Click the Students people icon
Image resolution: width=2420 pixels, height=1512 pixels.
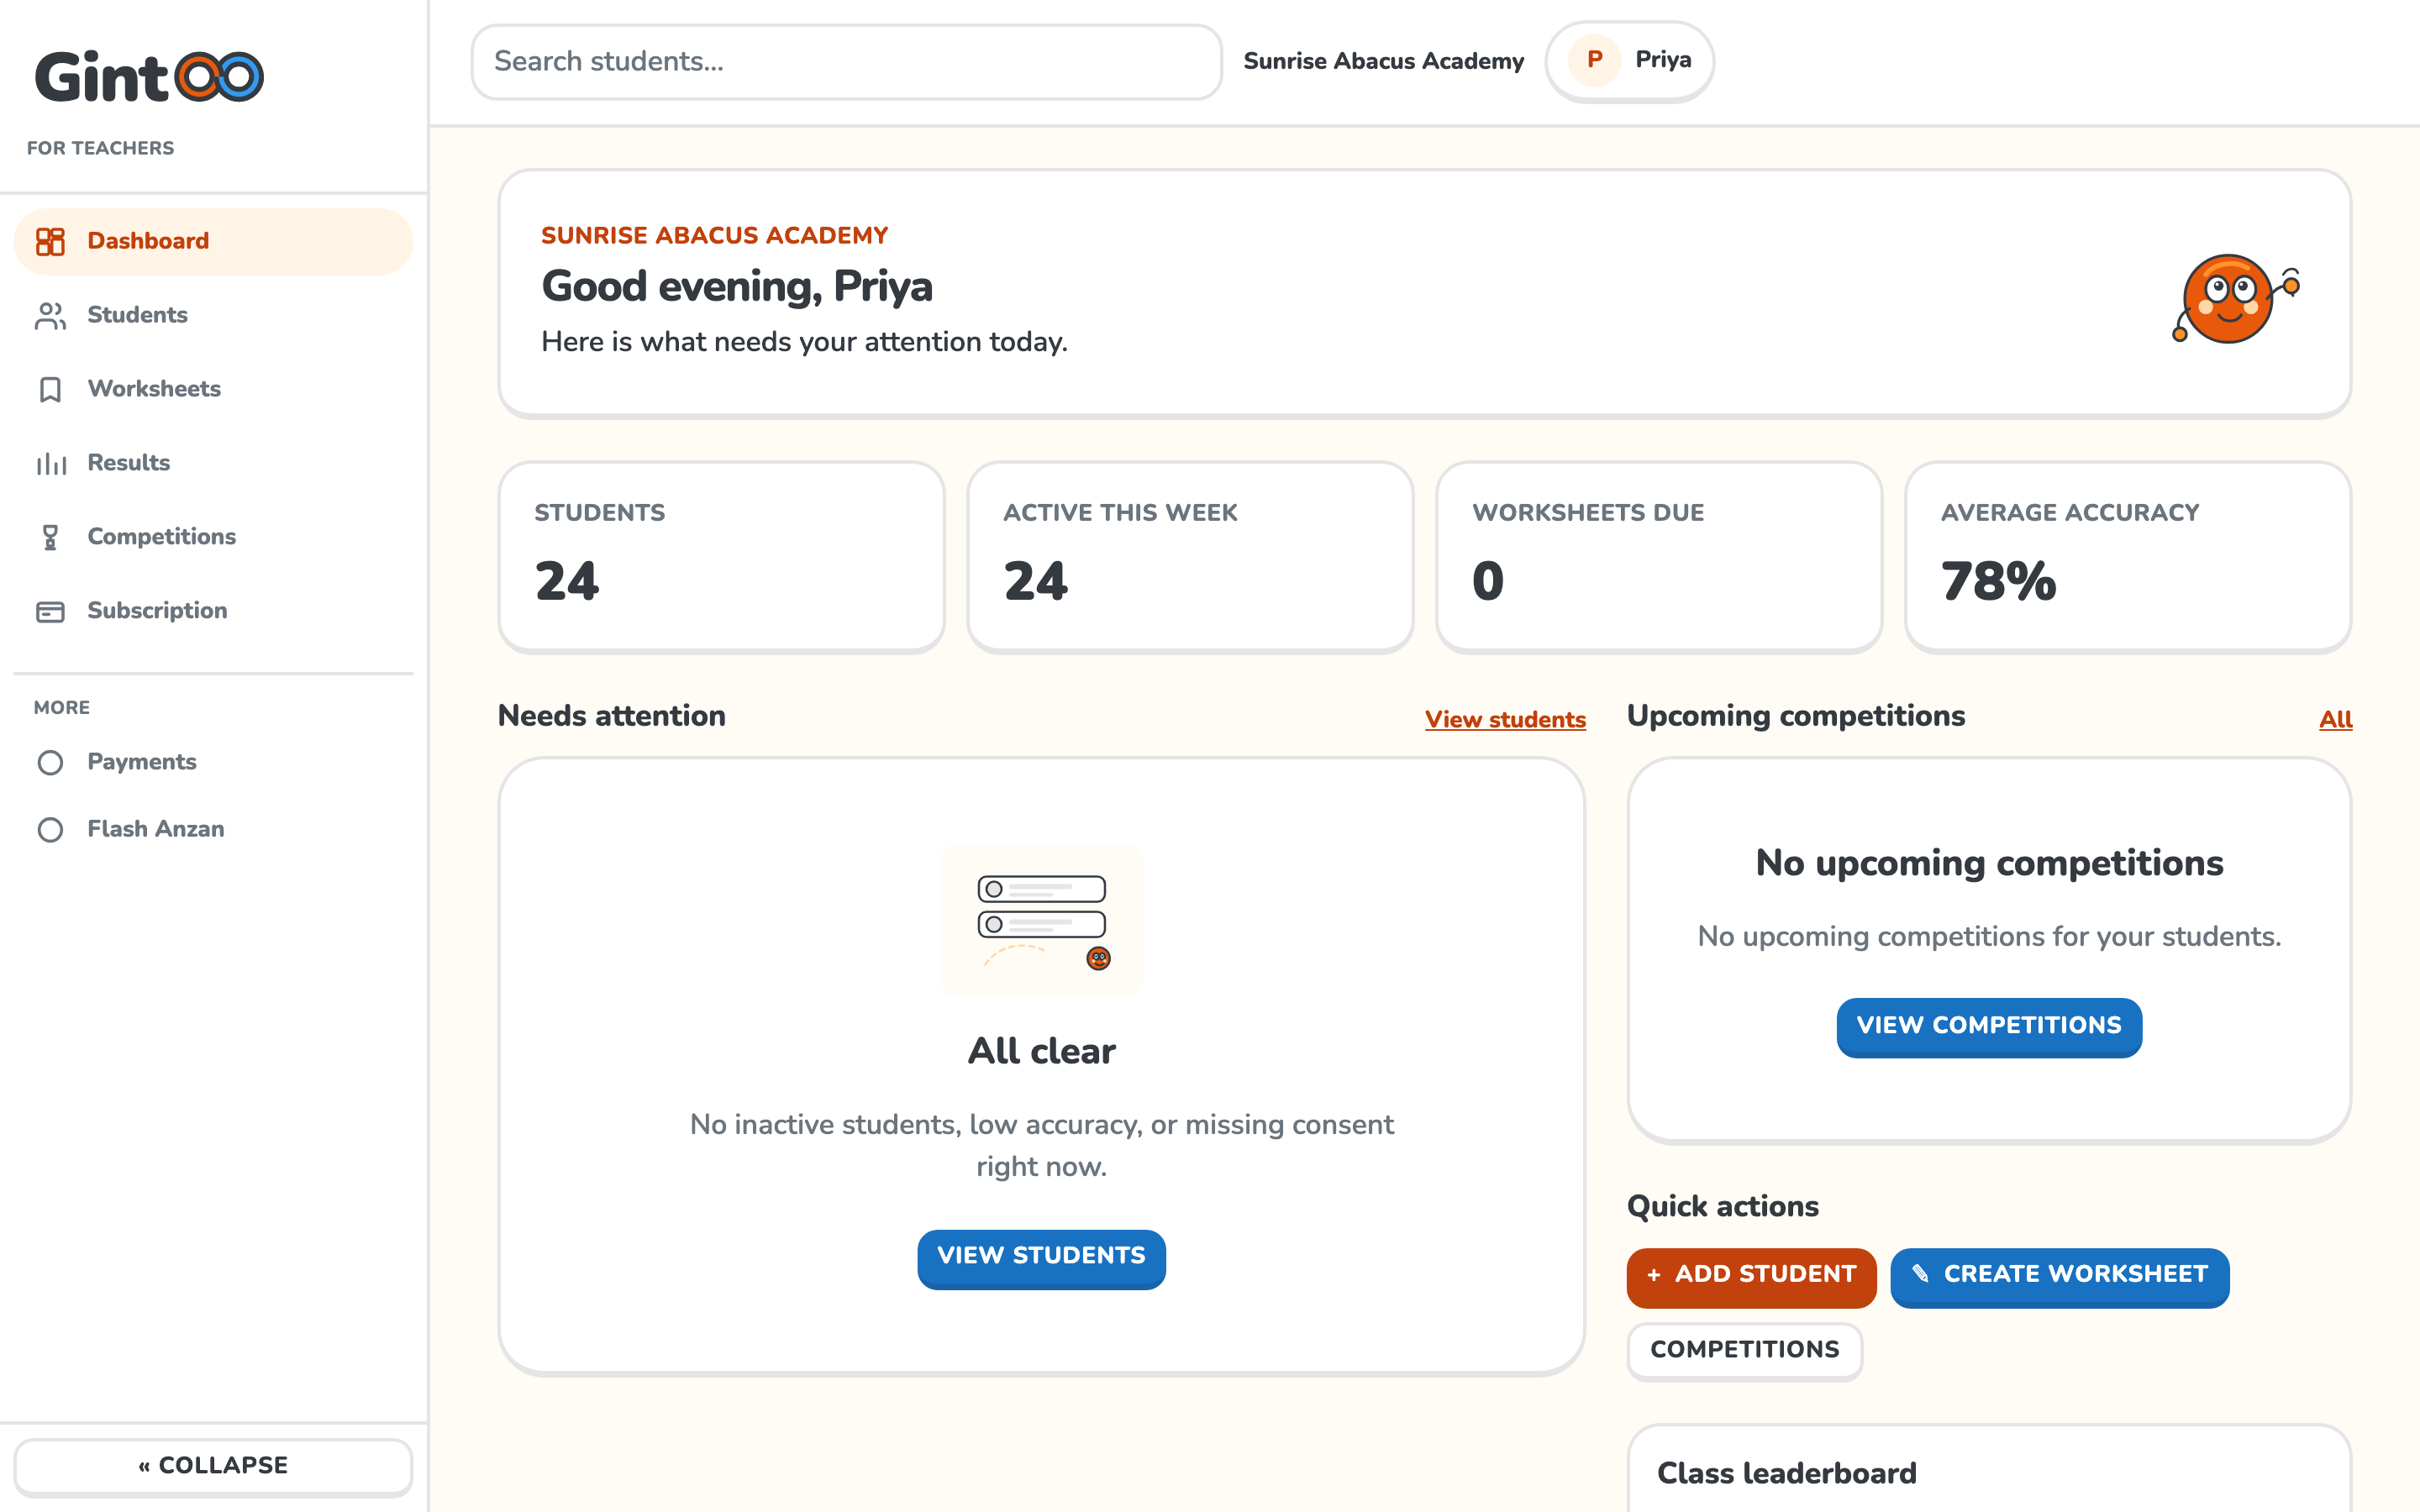point(50,315)
